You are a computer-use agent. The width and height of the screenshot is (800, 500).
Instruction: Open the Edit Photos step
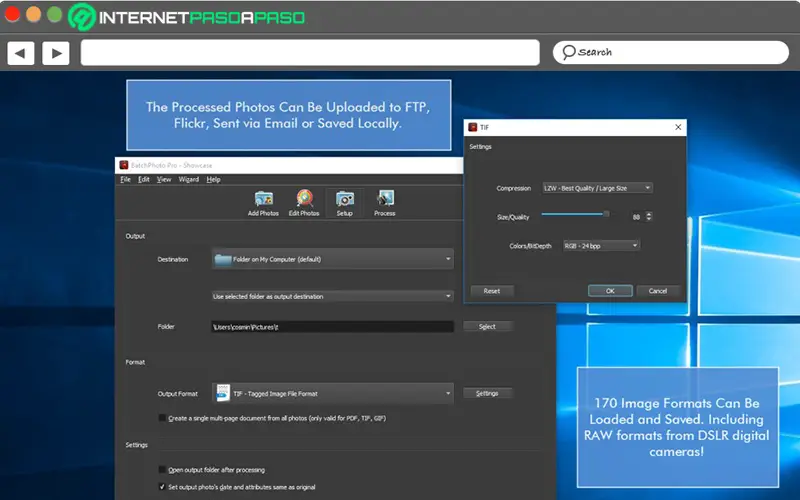click(x=304, y=203)
